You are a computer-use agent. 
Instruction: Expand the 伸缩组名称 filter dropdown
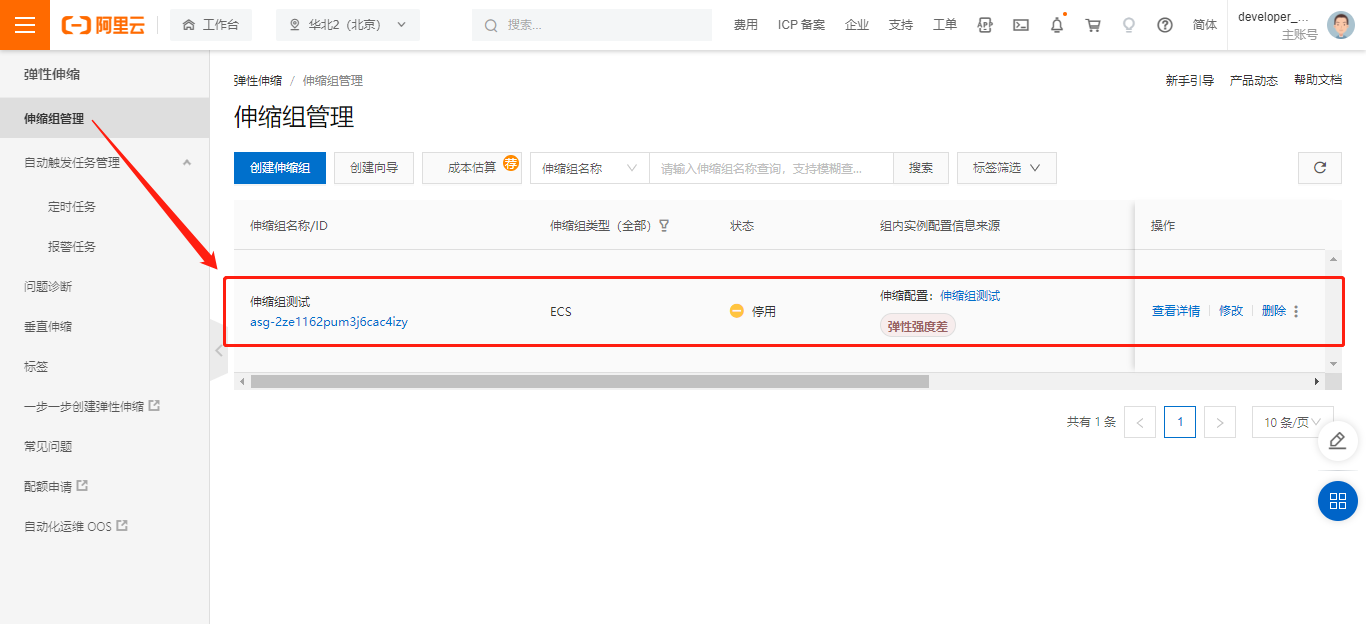pyautogui.click(x=590, y=168)
